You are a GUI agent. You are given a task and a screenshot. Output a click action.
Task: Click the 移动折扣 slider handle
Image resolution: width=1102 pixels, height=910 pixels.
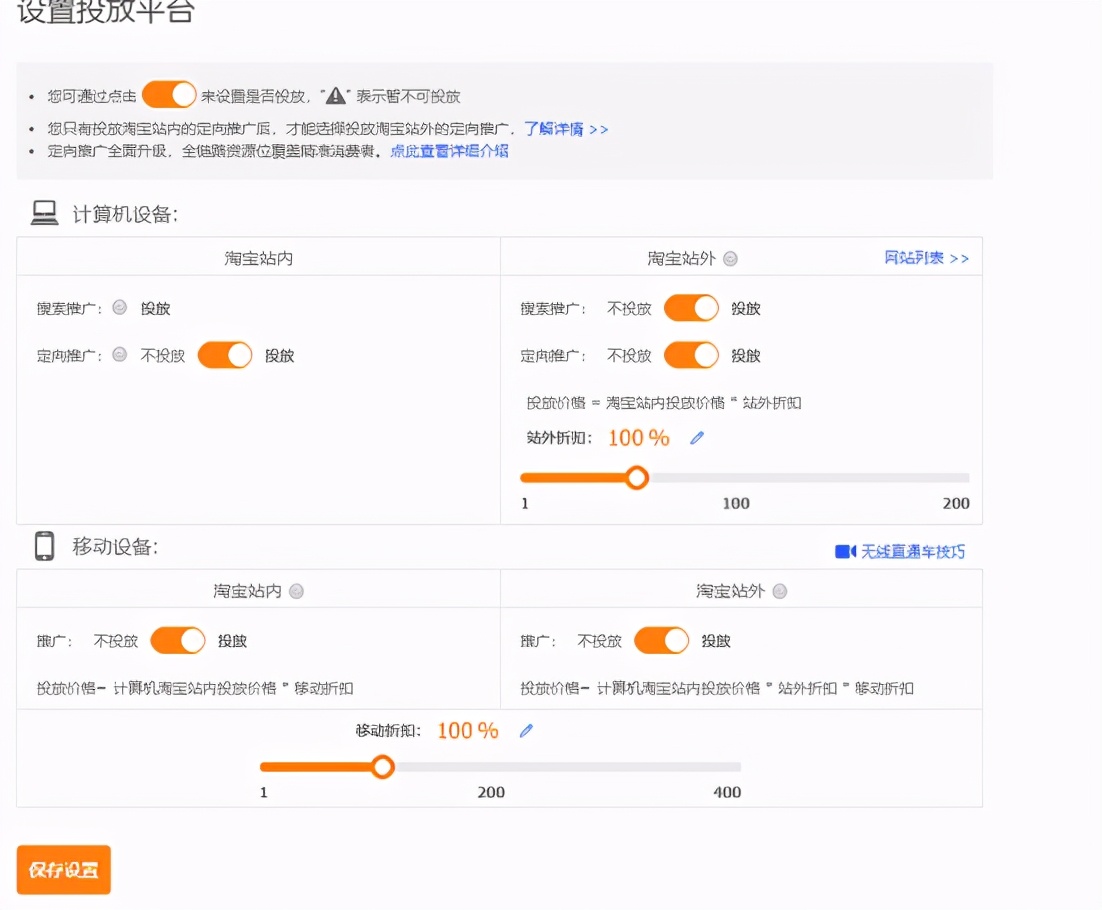[x=383, y=767]
